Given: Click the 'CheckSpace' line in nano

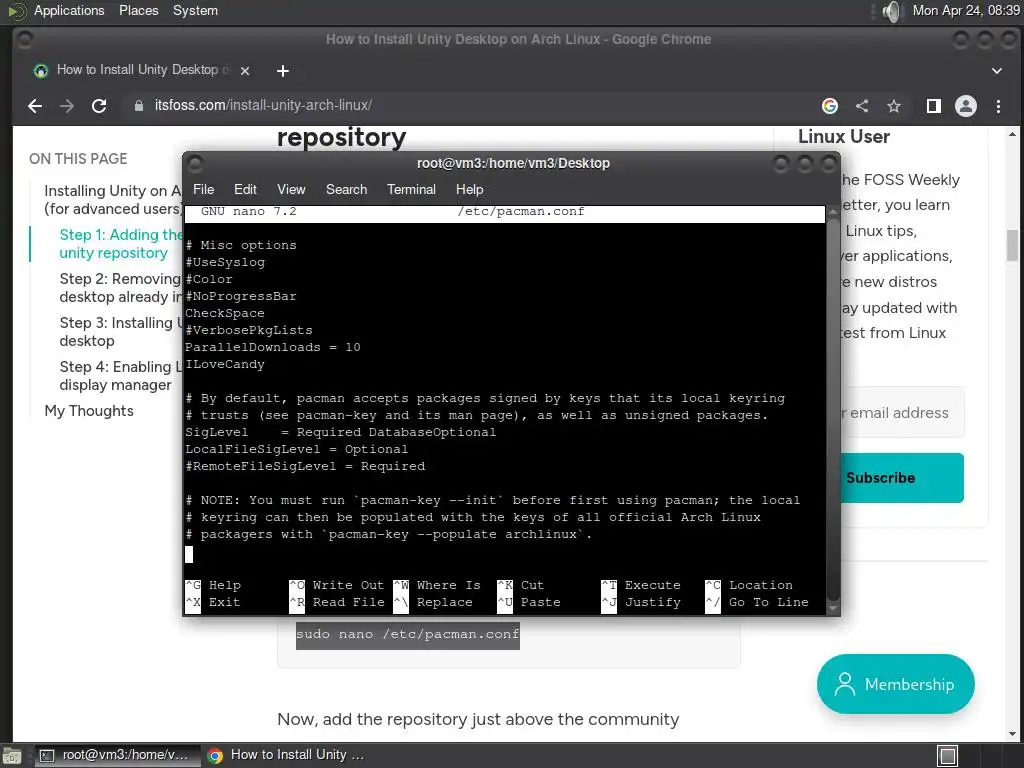Looking at the screenshot, I should (x=225, y=313).
